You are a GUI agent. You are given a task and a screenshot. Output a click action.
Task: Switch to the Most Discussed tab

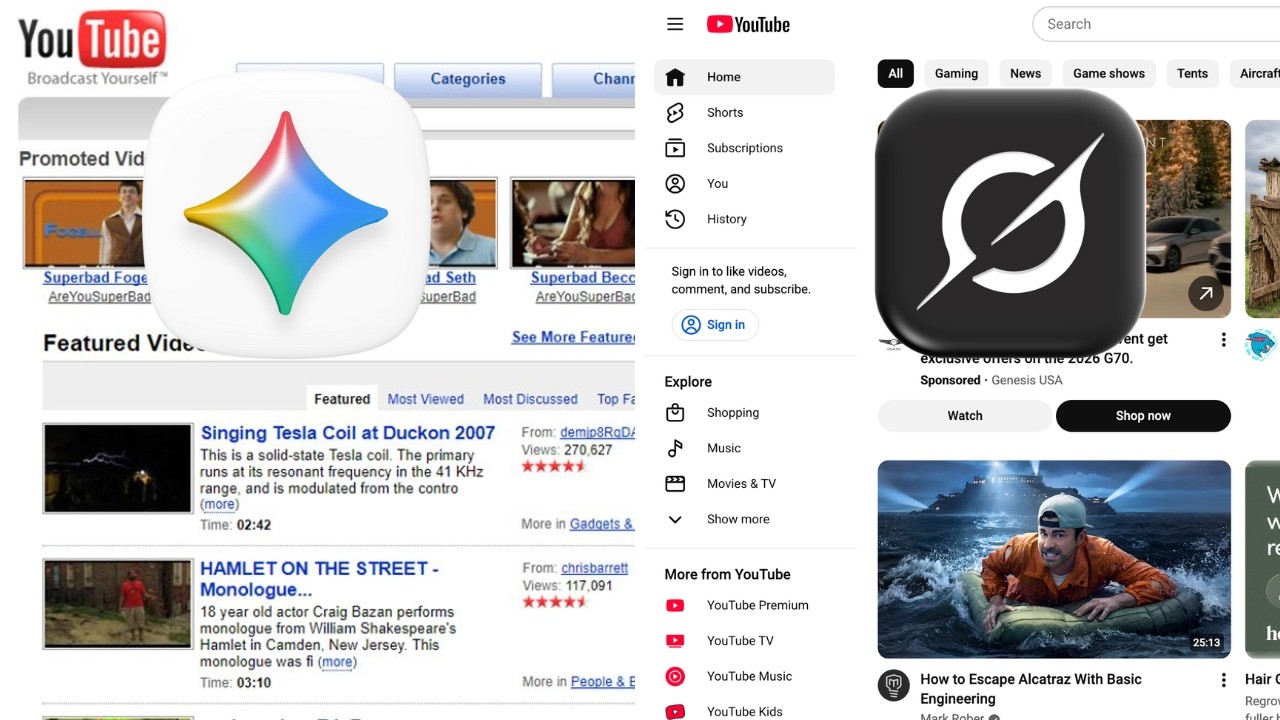(x=530, y=399)
